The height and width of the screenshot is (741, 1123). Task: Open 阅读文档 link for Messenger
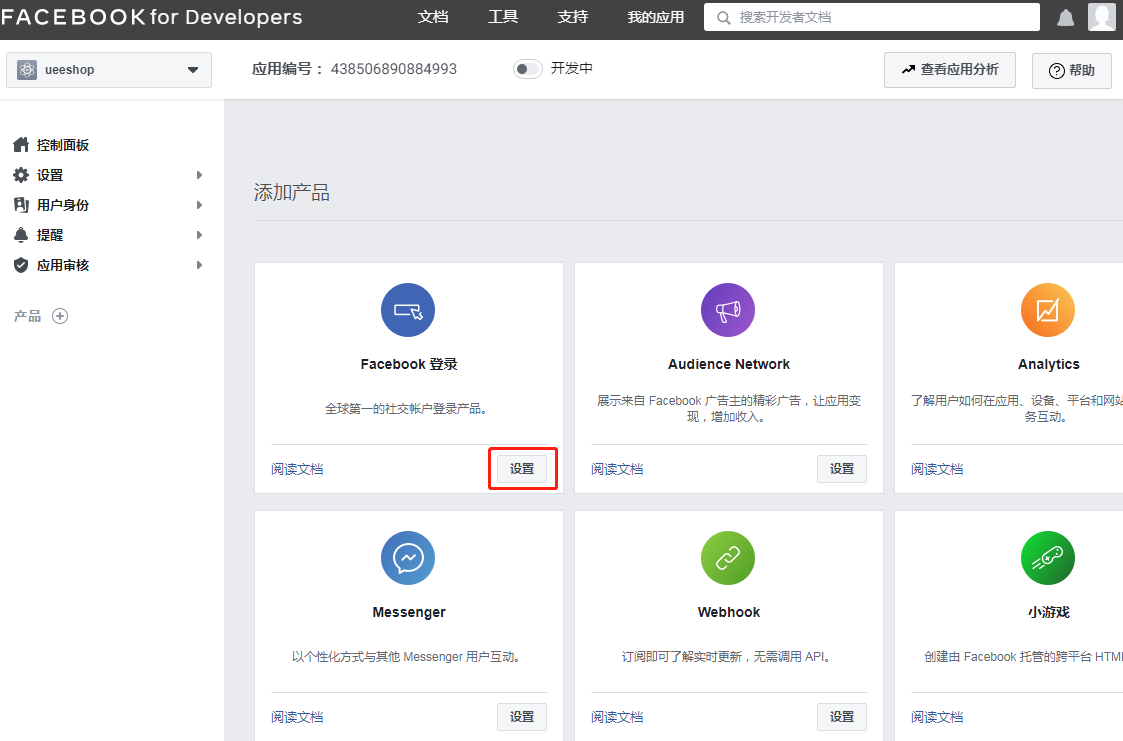297,717
